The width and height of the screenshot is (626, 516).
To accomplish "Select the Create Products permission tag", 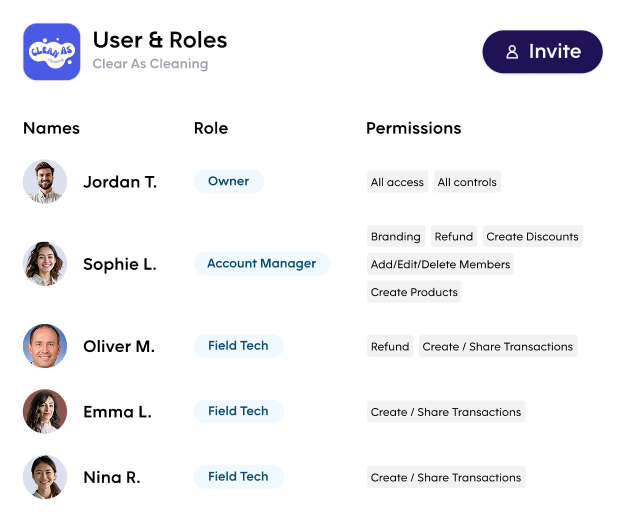I will click(x=414, y=292).
